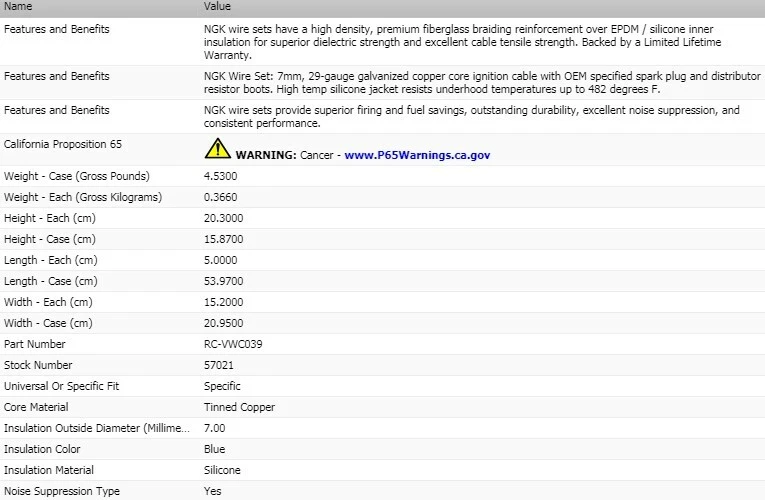Select the value 15.2000
The width and height of the screenshot is (765, 500).
(x=223, y=302)
